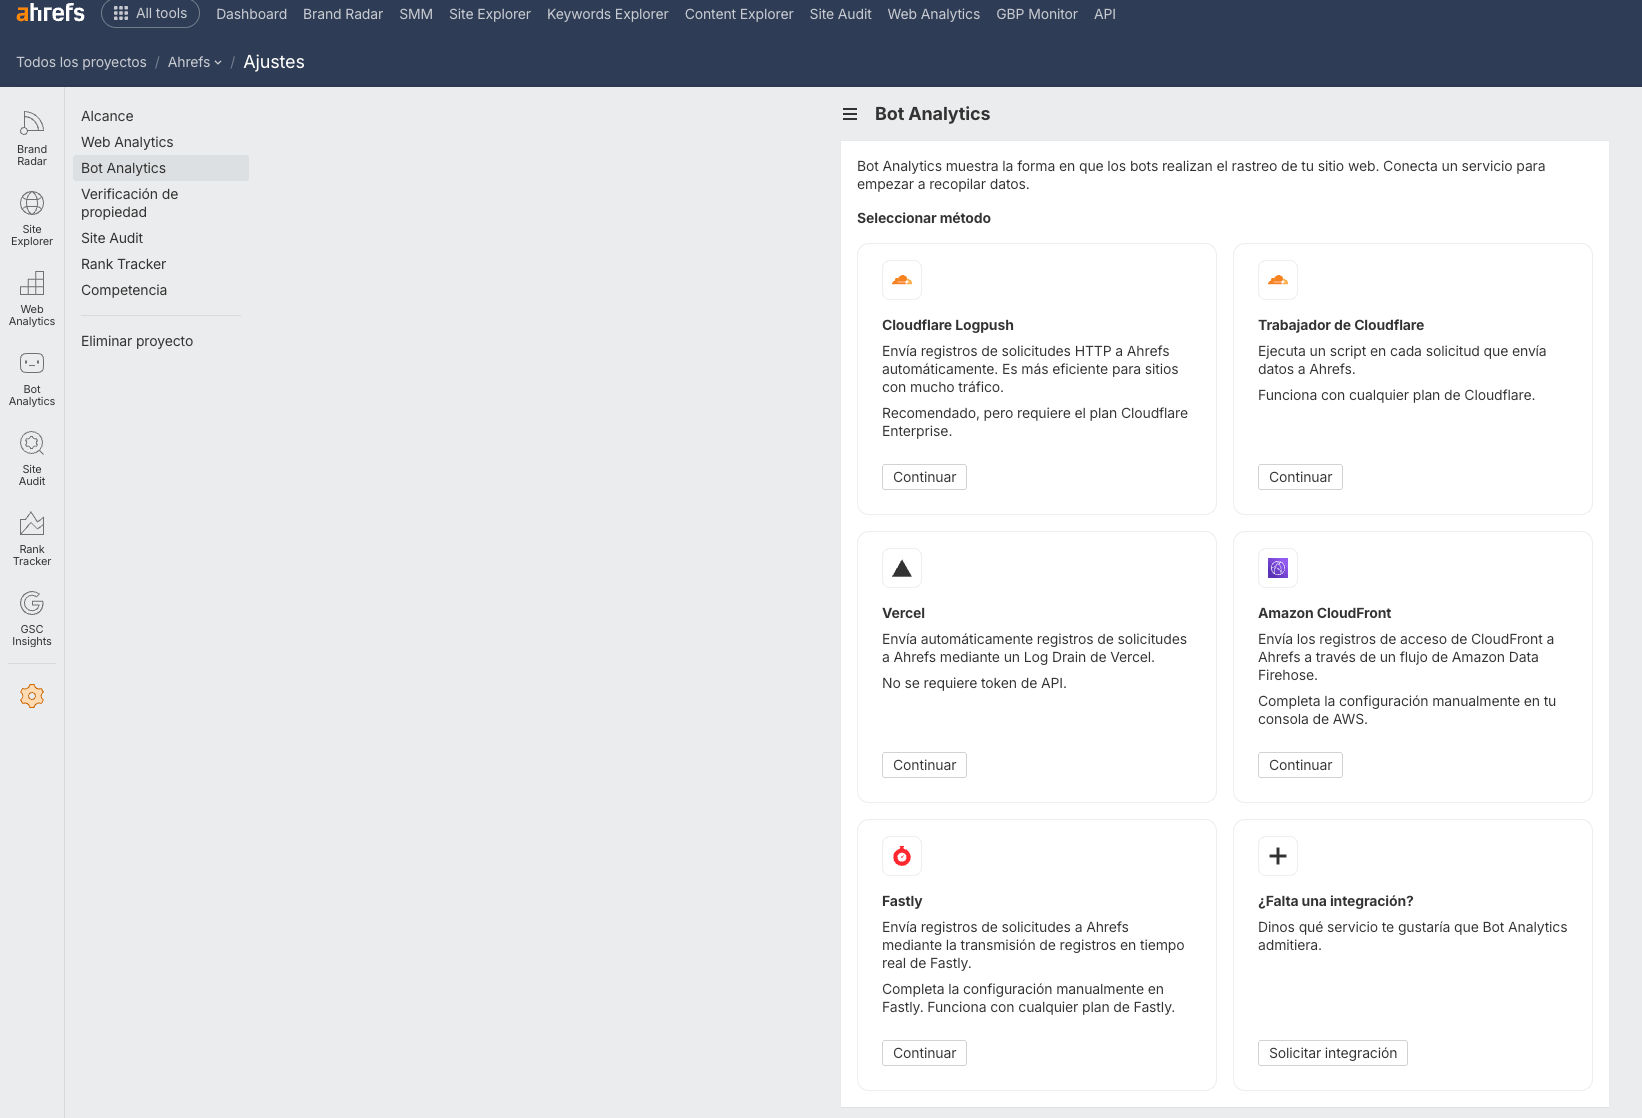Screen dimensions: 1642x1118
Task: Open GSC Insights sidebar icon
Action: tap(32, 618)
